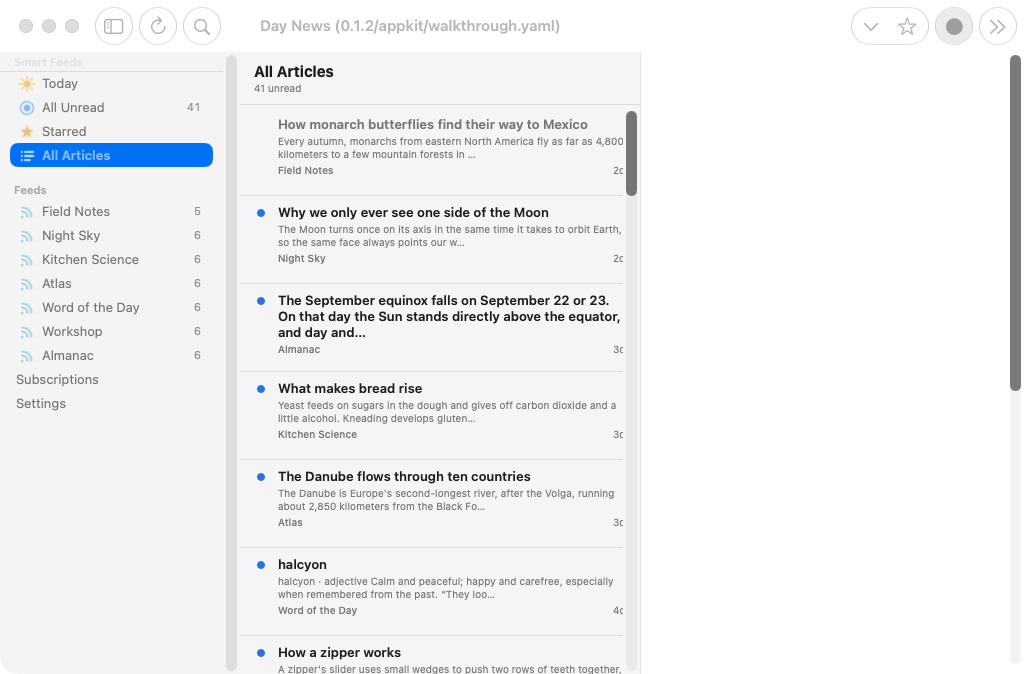The width and height of the screenshot is (1024, 674).
Task: Click the Feeds section header
Action: pos(30,190)
